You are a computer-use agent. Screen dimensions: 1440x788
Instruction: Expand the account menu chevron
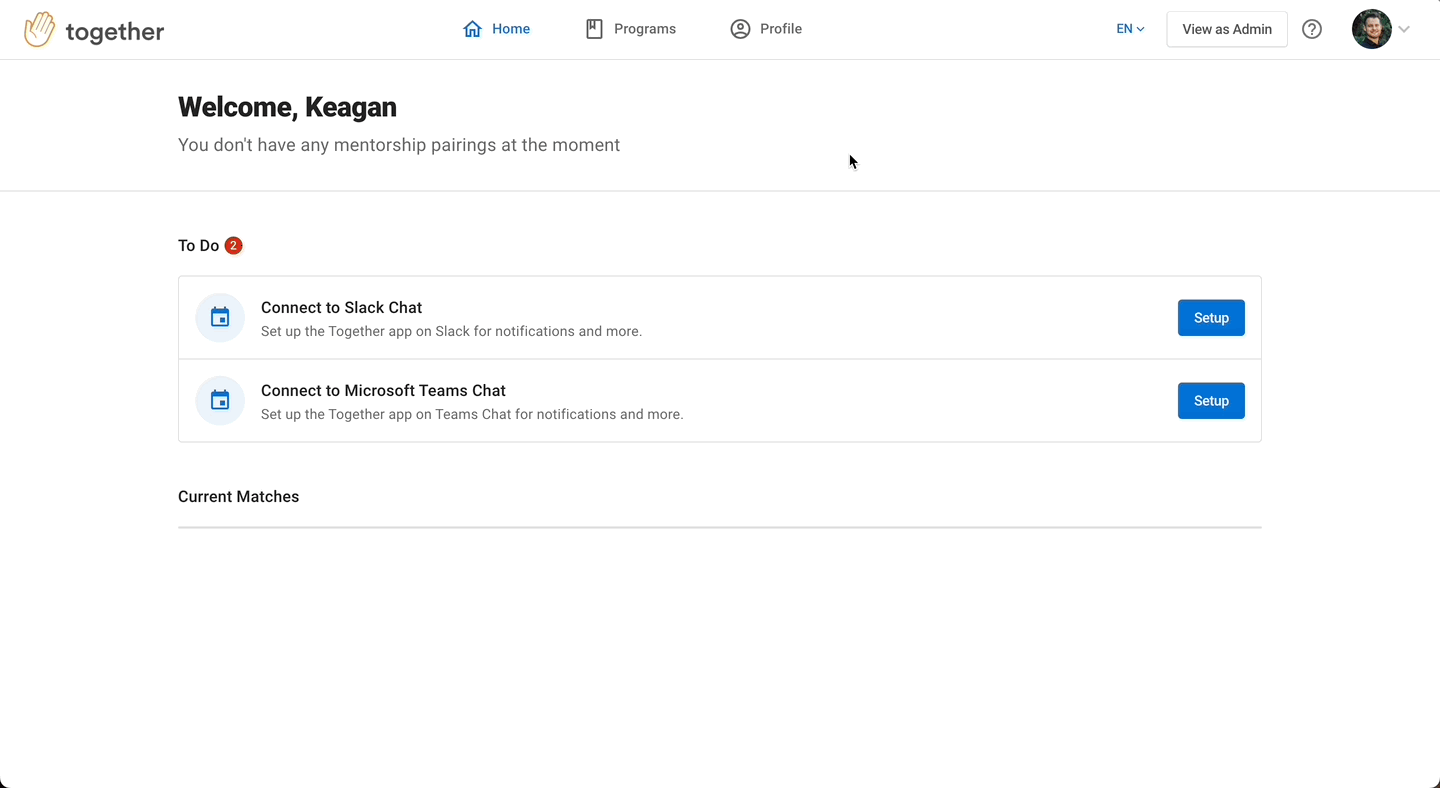click(x=1404, y=29)
